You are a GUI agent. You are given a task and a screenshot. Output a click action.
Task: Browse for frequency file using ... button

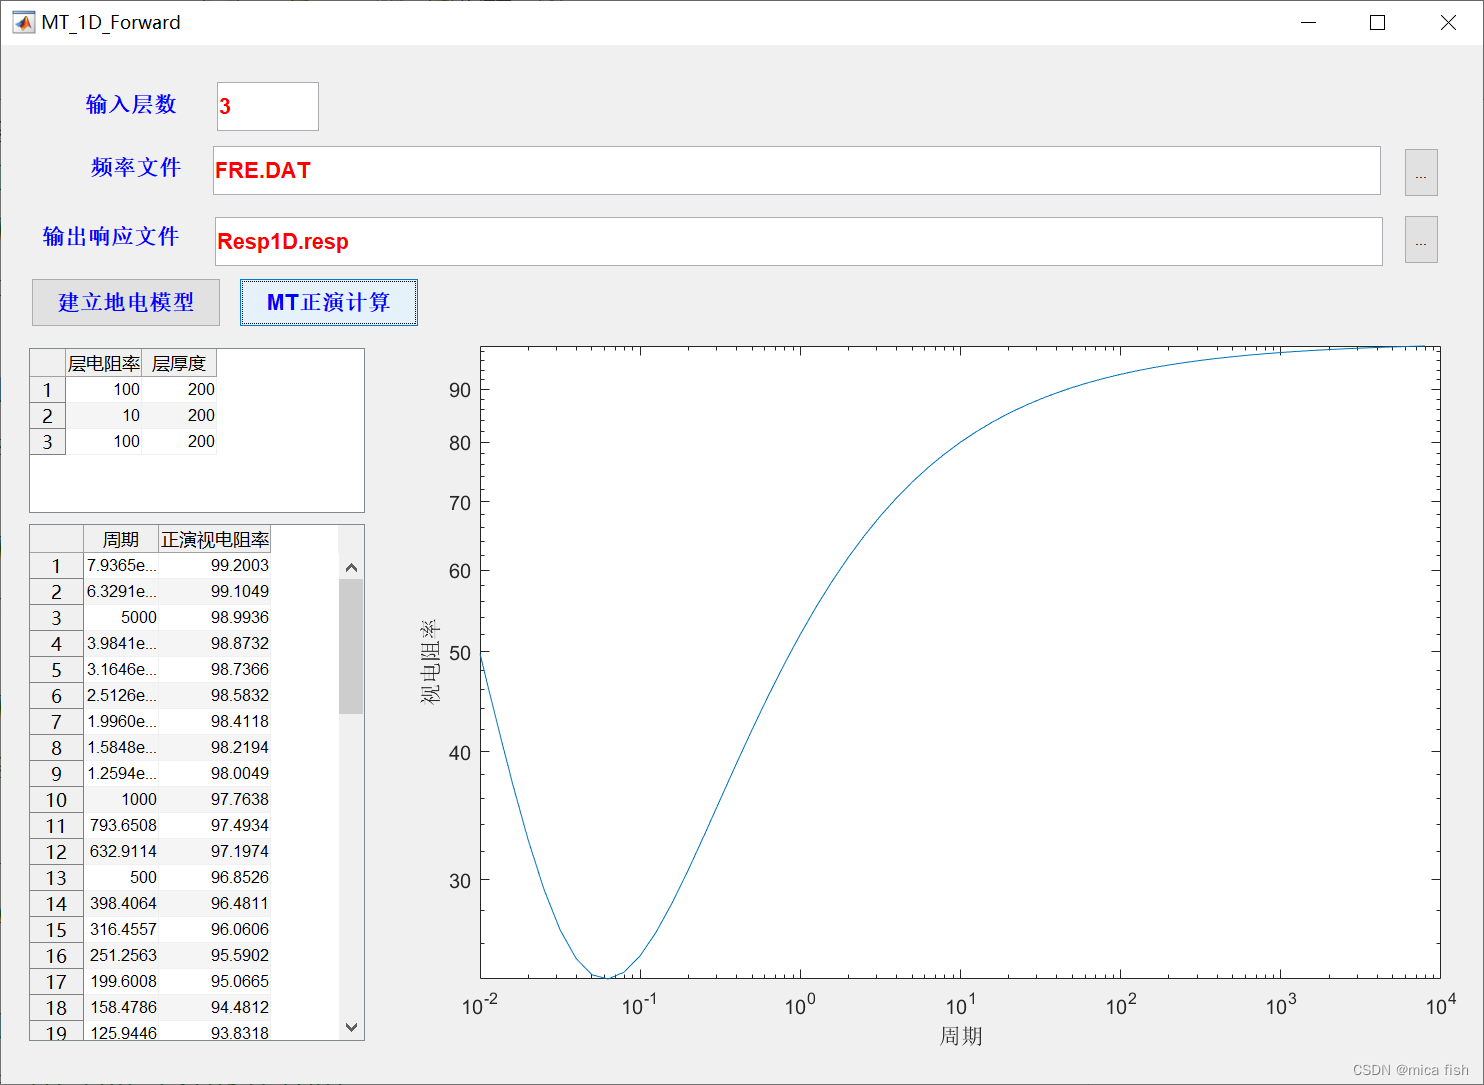pyautogui.click(x=1421, y=172)
